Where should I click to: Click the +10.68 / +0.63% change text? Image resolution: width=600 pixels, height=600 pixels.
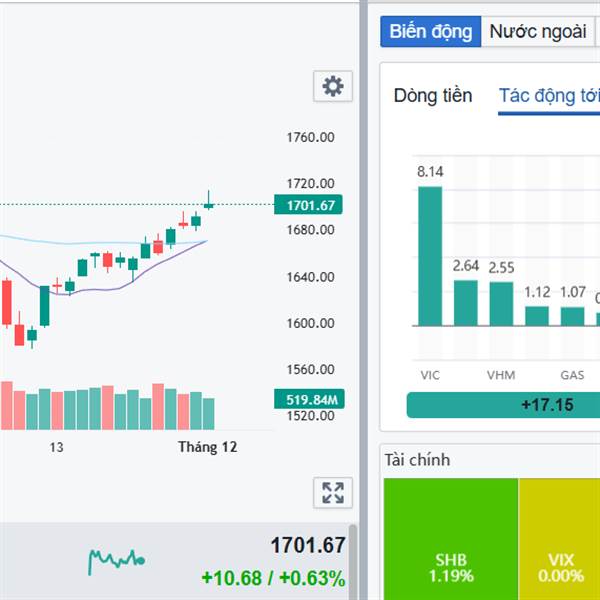[x=272, y=579]
